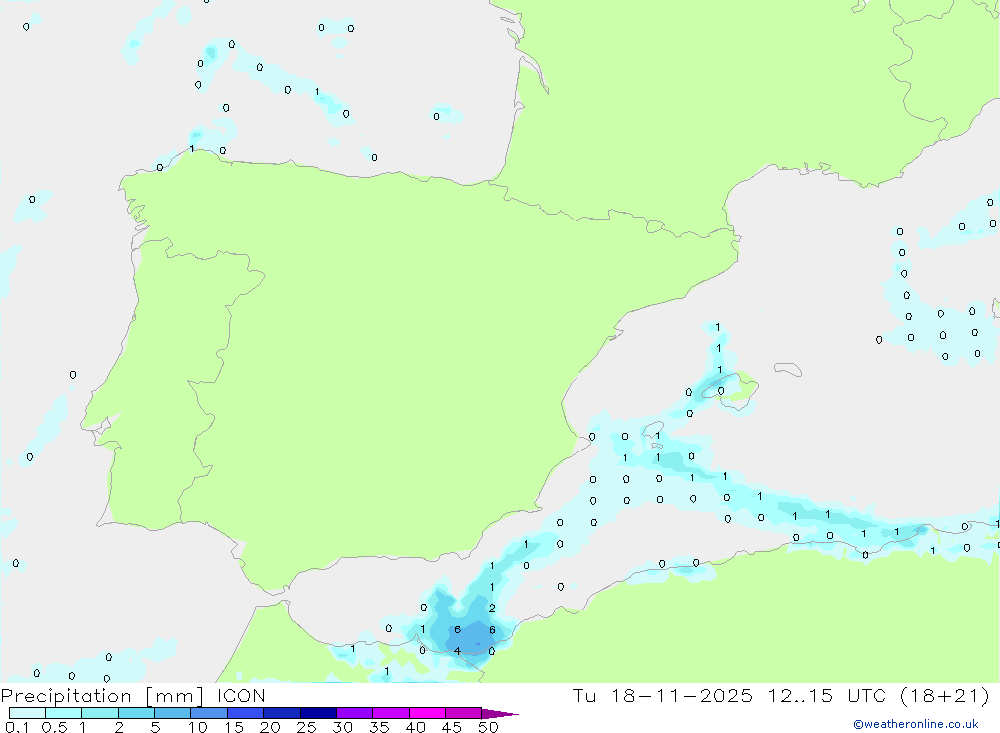This screenshot has width=1000, height=733.
Task: Pick the 35–40 mm legend swatch
Action: (391, 713)
